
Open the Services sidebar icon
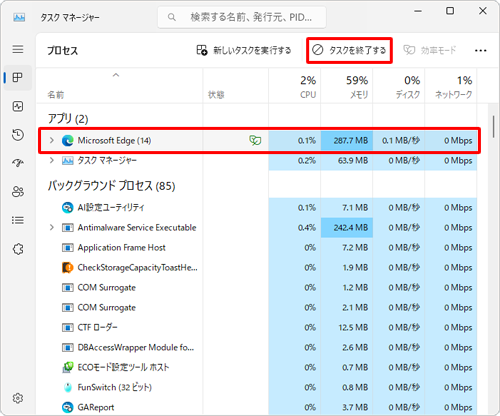coord(18,249)
